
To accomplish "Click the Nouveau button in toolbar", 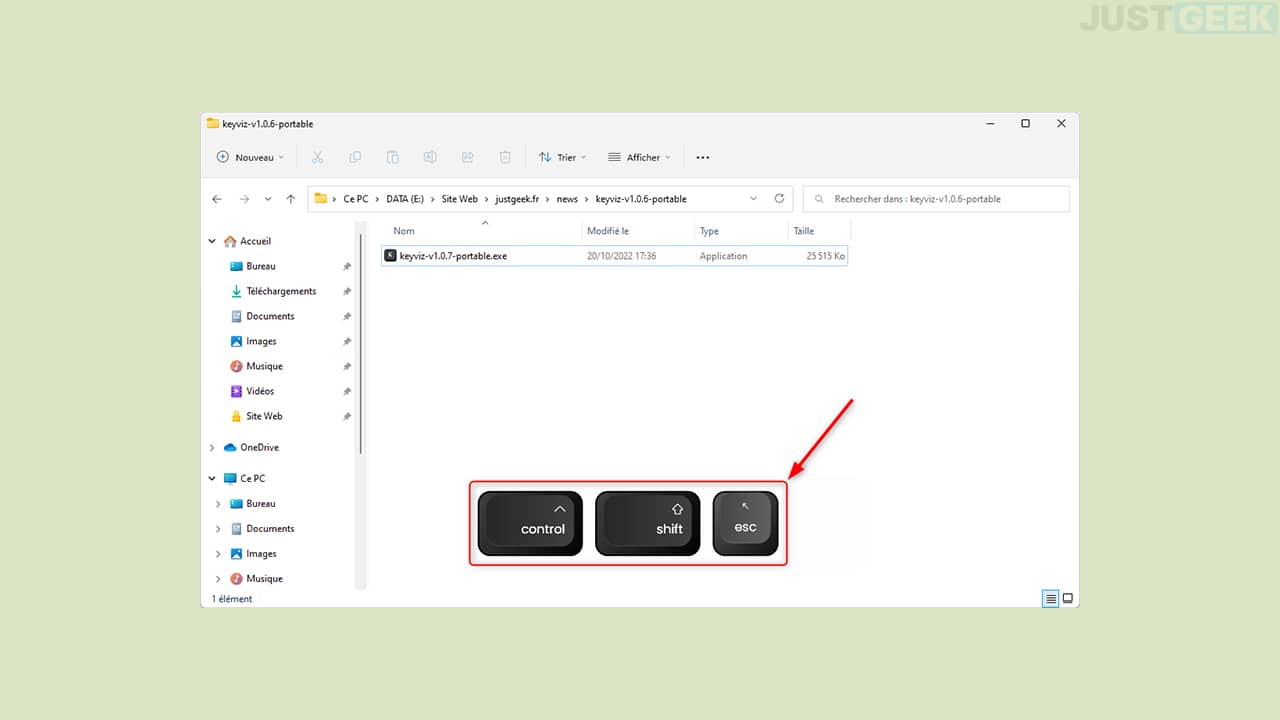I will tap(250, 157).
